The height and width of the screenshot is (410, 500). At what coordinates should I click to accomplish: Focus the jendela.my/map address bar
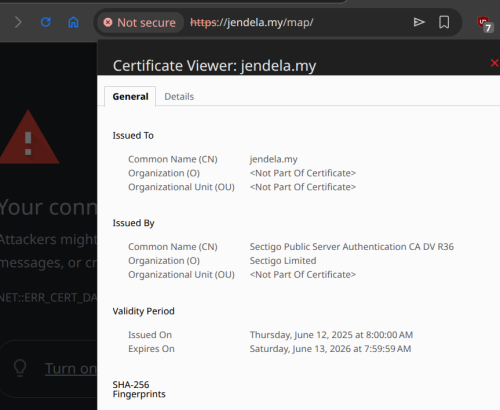click(x=252, y=22)
